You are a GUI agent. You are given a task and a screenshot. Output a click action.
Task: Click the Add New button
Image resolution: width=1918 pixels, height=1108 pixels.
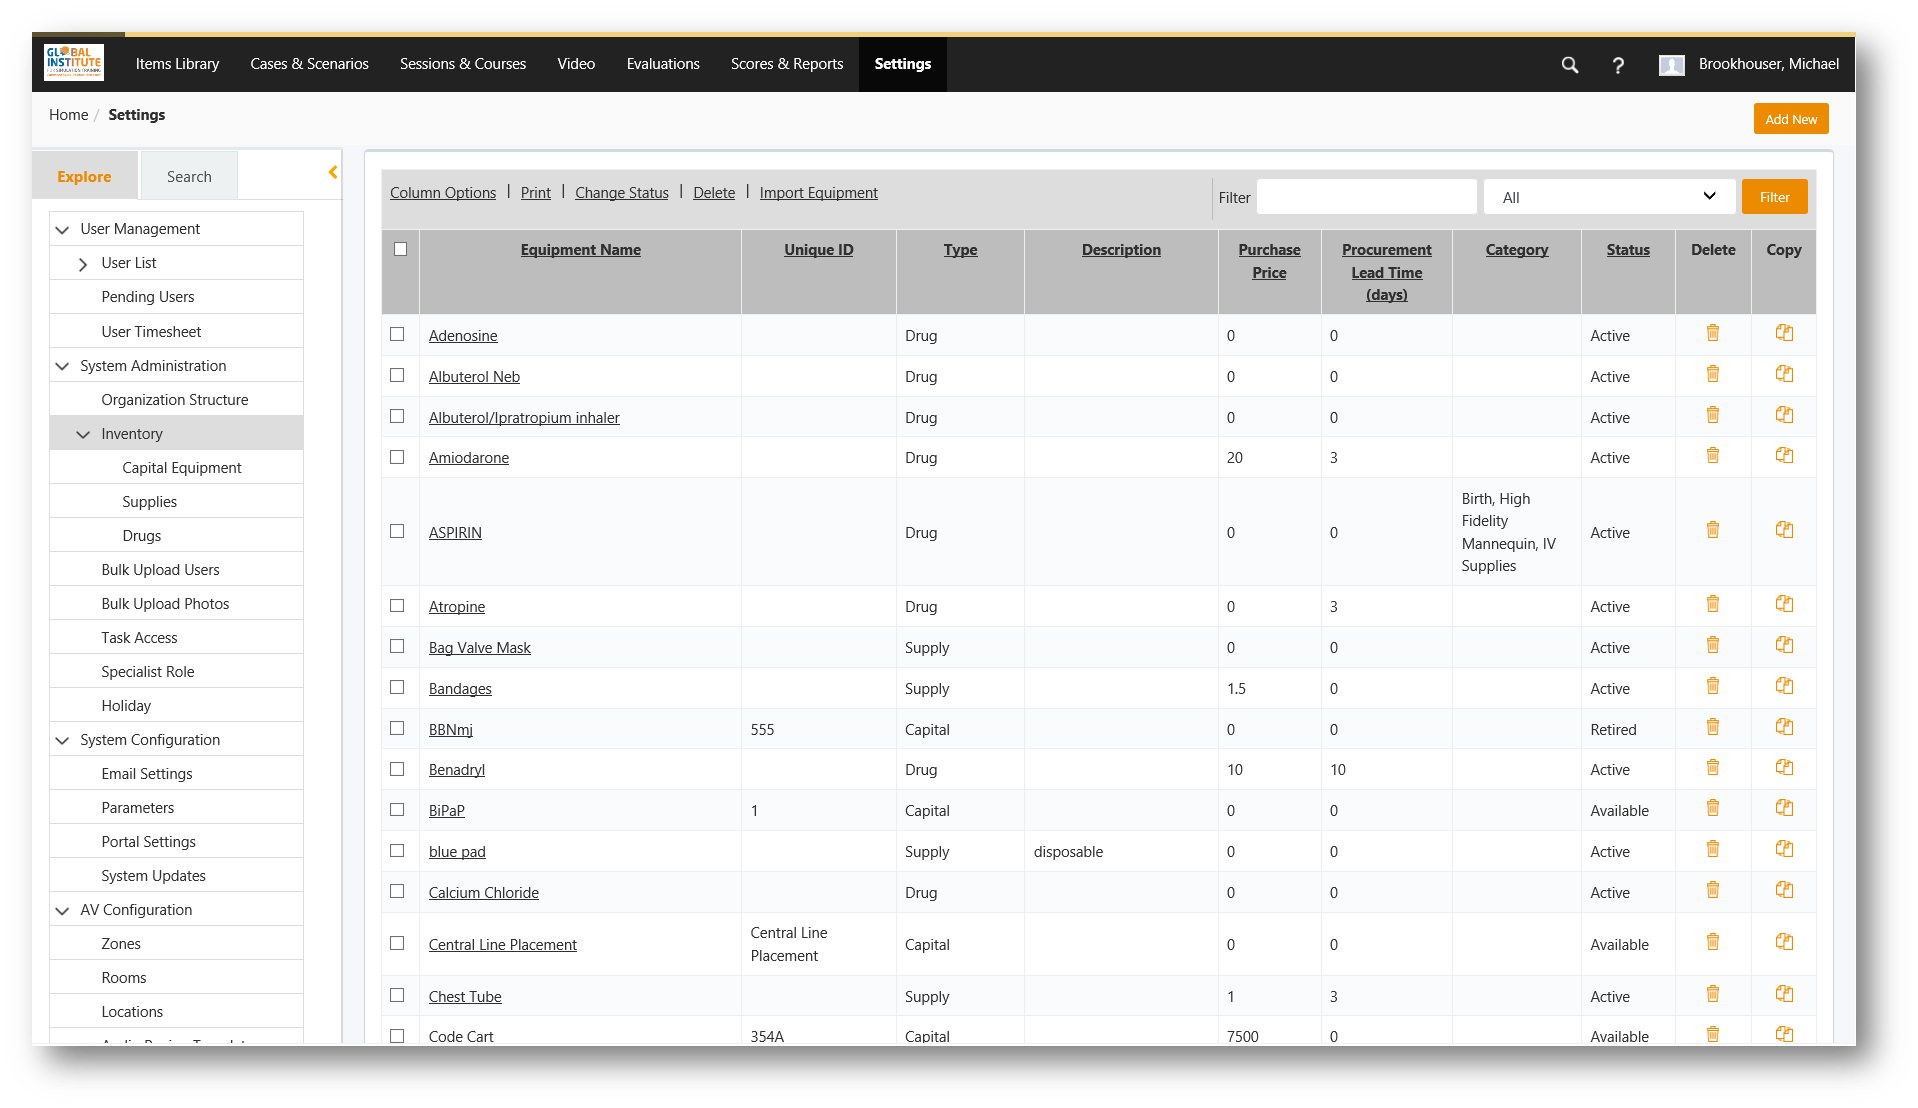click(1790, 119)
